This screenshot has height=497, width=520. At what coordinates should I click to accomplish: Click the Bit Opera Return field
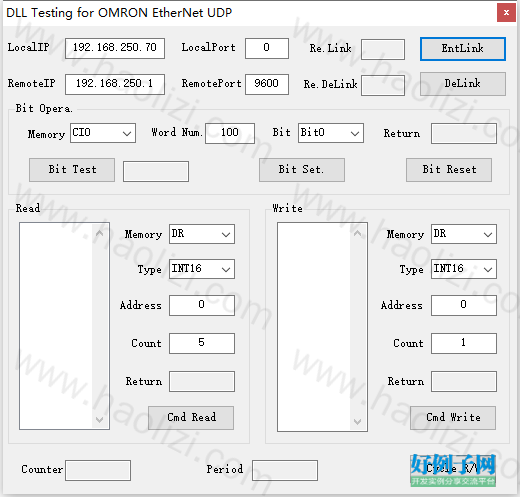[x=464, y=133]
